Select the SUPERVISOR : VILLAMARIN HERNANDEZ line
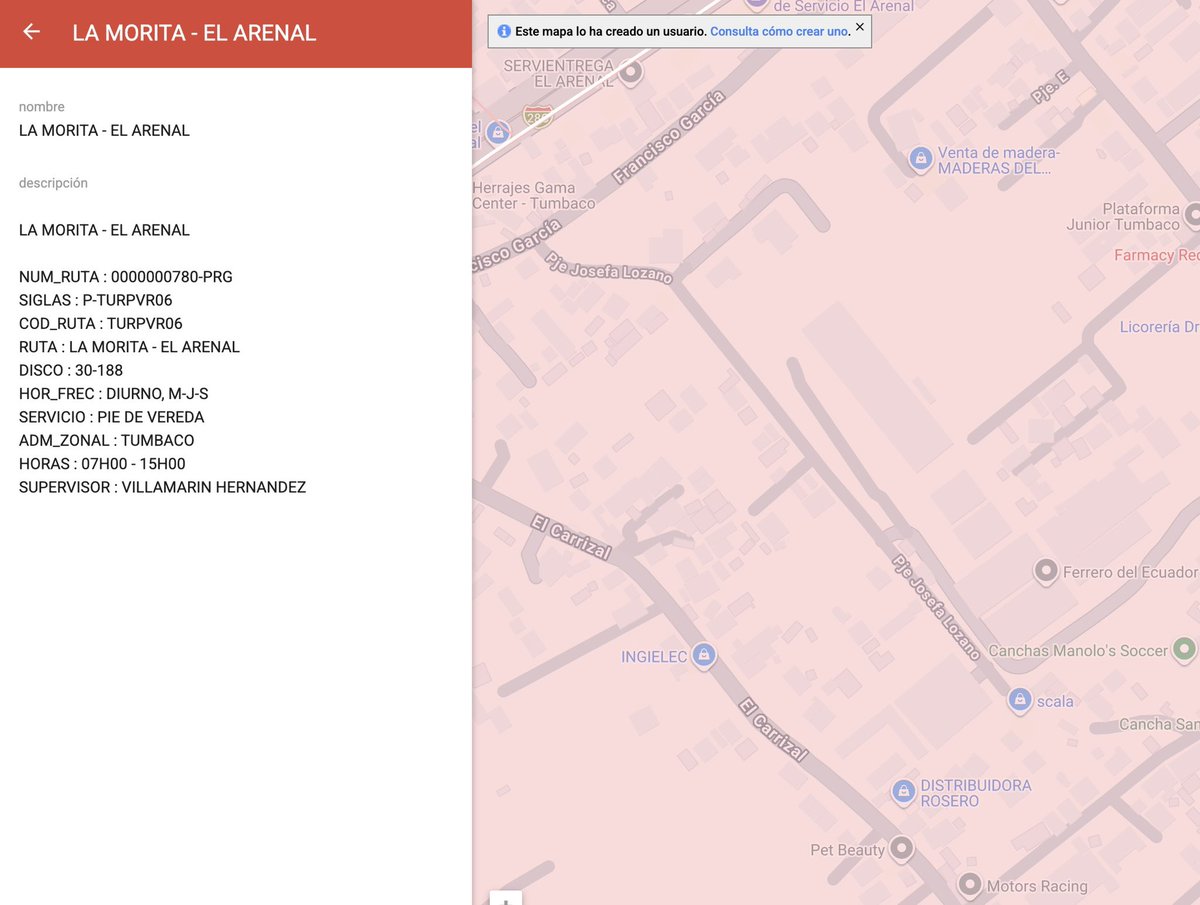The height and width of the screenshot is (905, 1200). coord(162,487)
